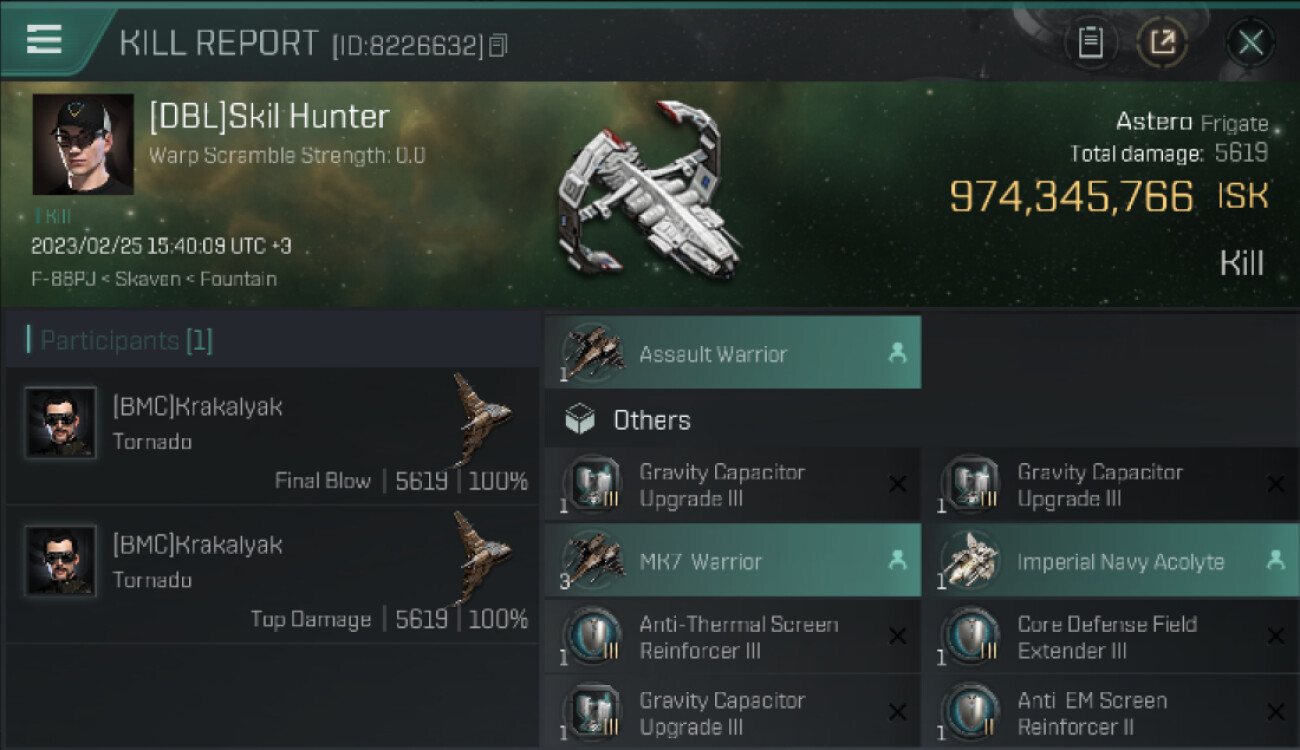Copy the kill report ID
The image size is (1300, 750).
click(498, 45)
